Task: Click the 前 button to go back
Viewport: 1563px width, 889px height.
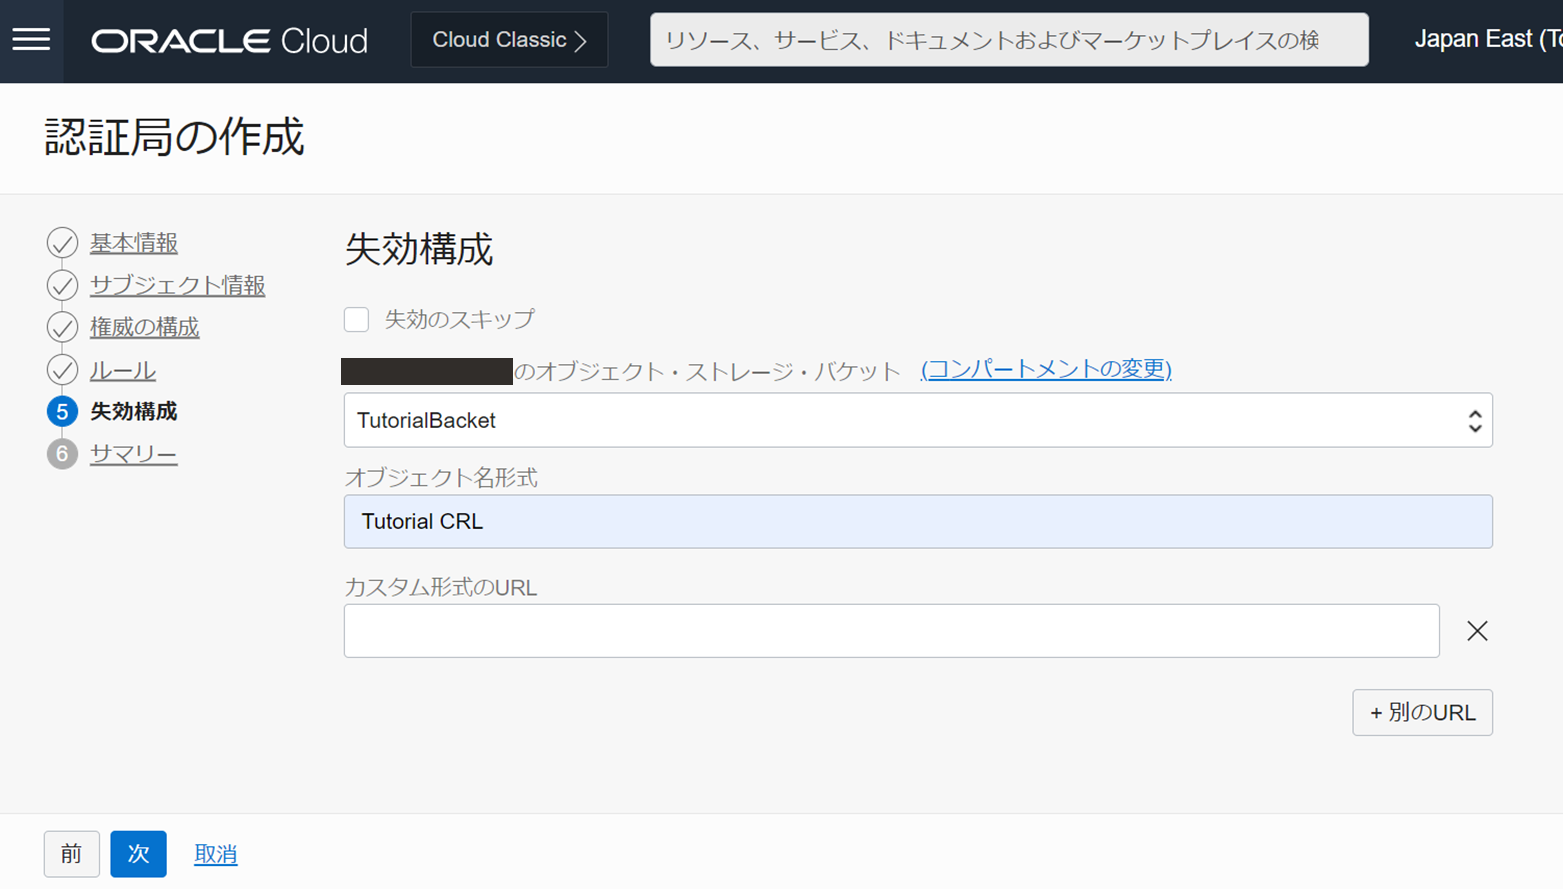Action: click(71, 854)
